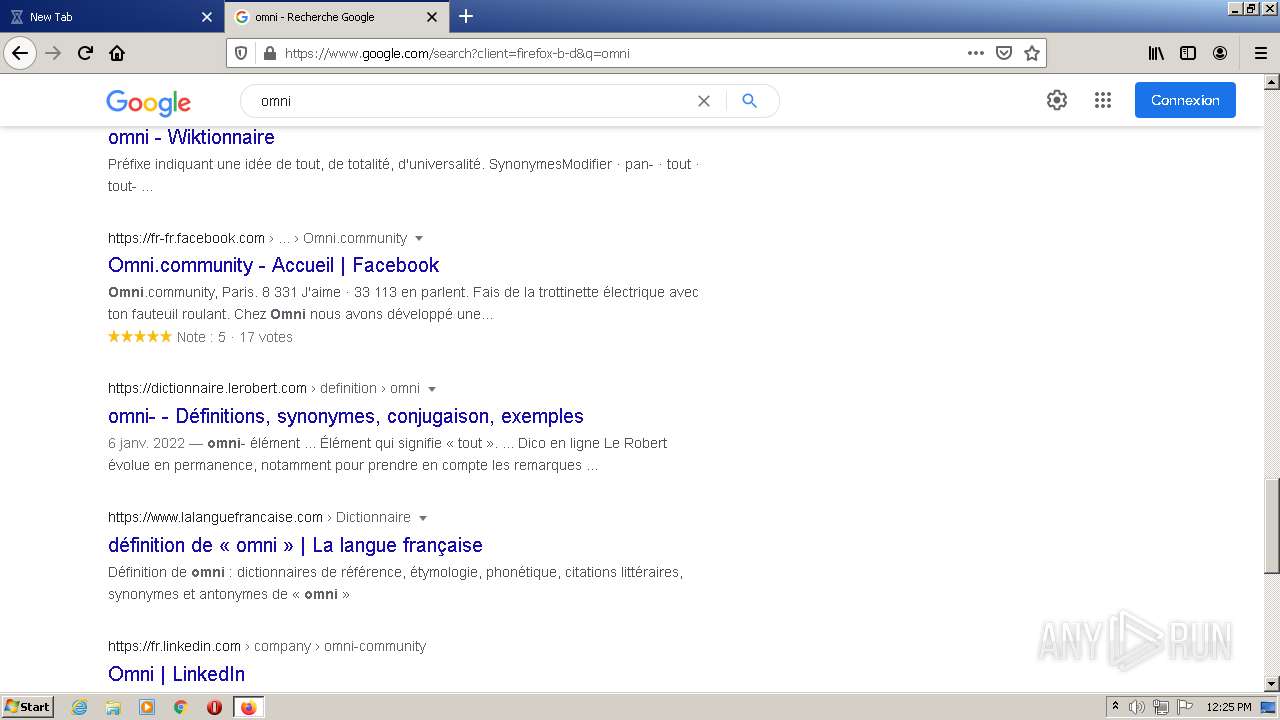The width and height of the screenshot is (1280, 720).
Task: Open Internet Explorer from taskbar
Action: (x=79, y=707)
